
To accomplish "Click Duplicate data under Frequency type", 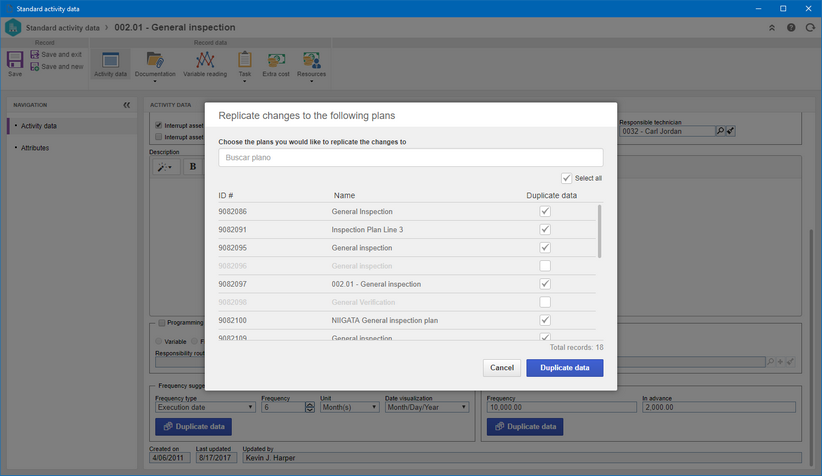I will coord(193,427).
